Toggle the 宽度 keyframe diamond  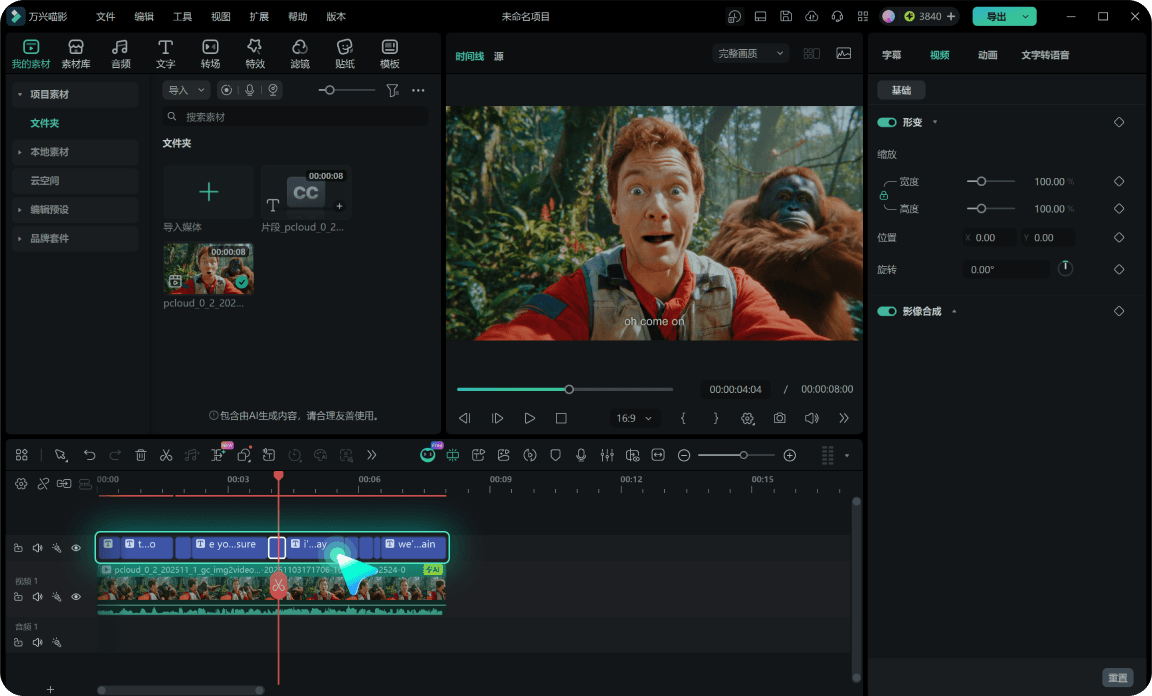click(1119, 182)
